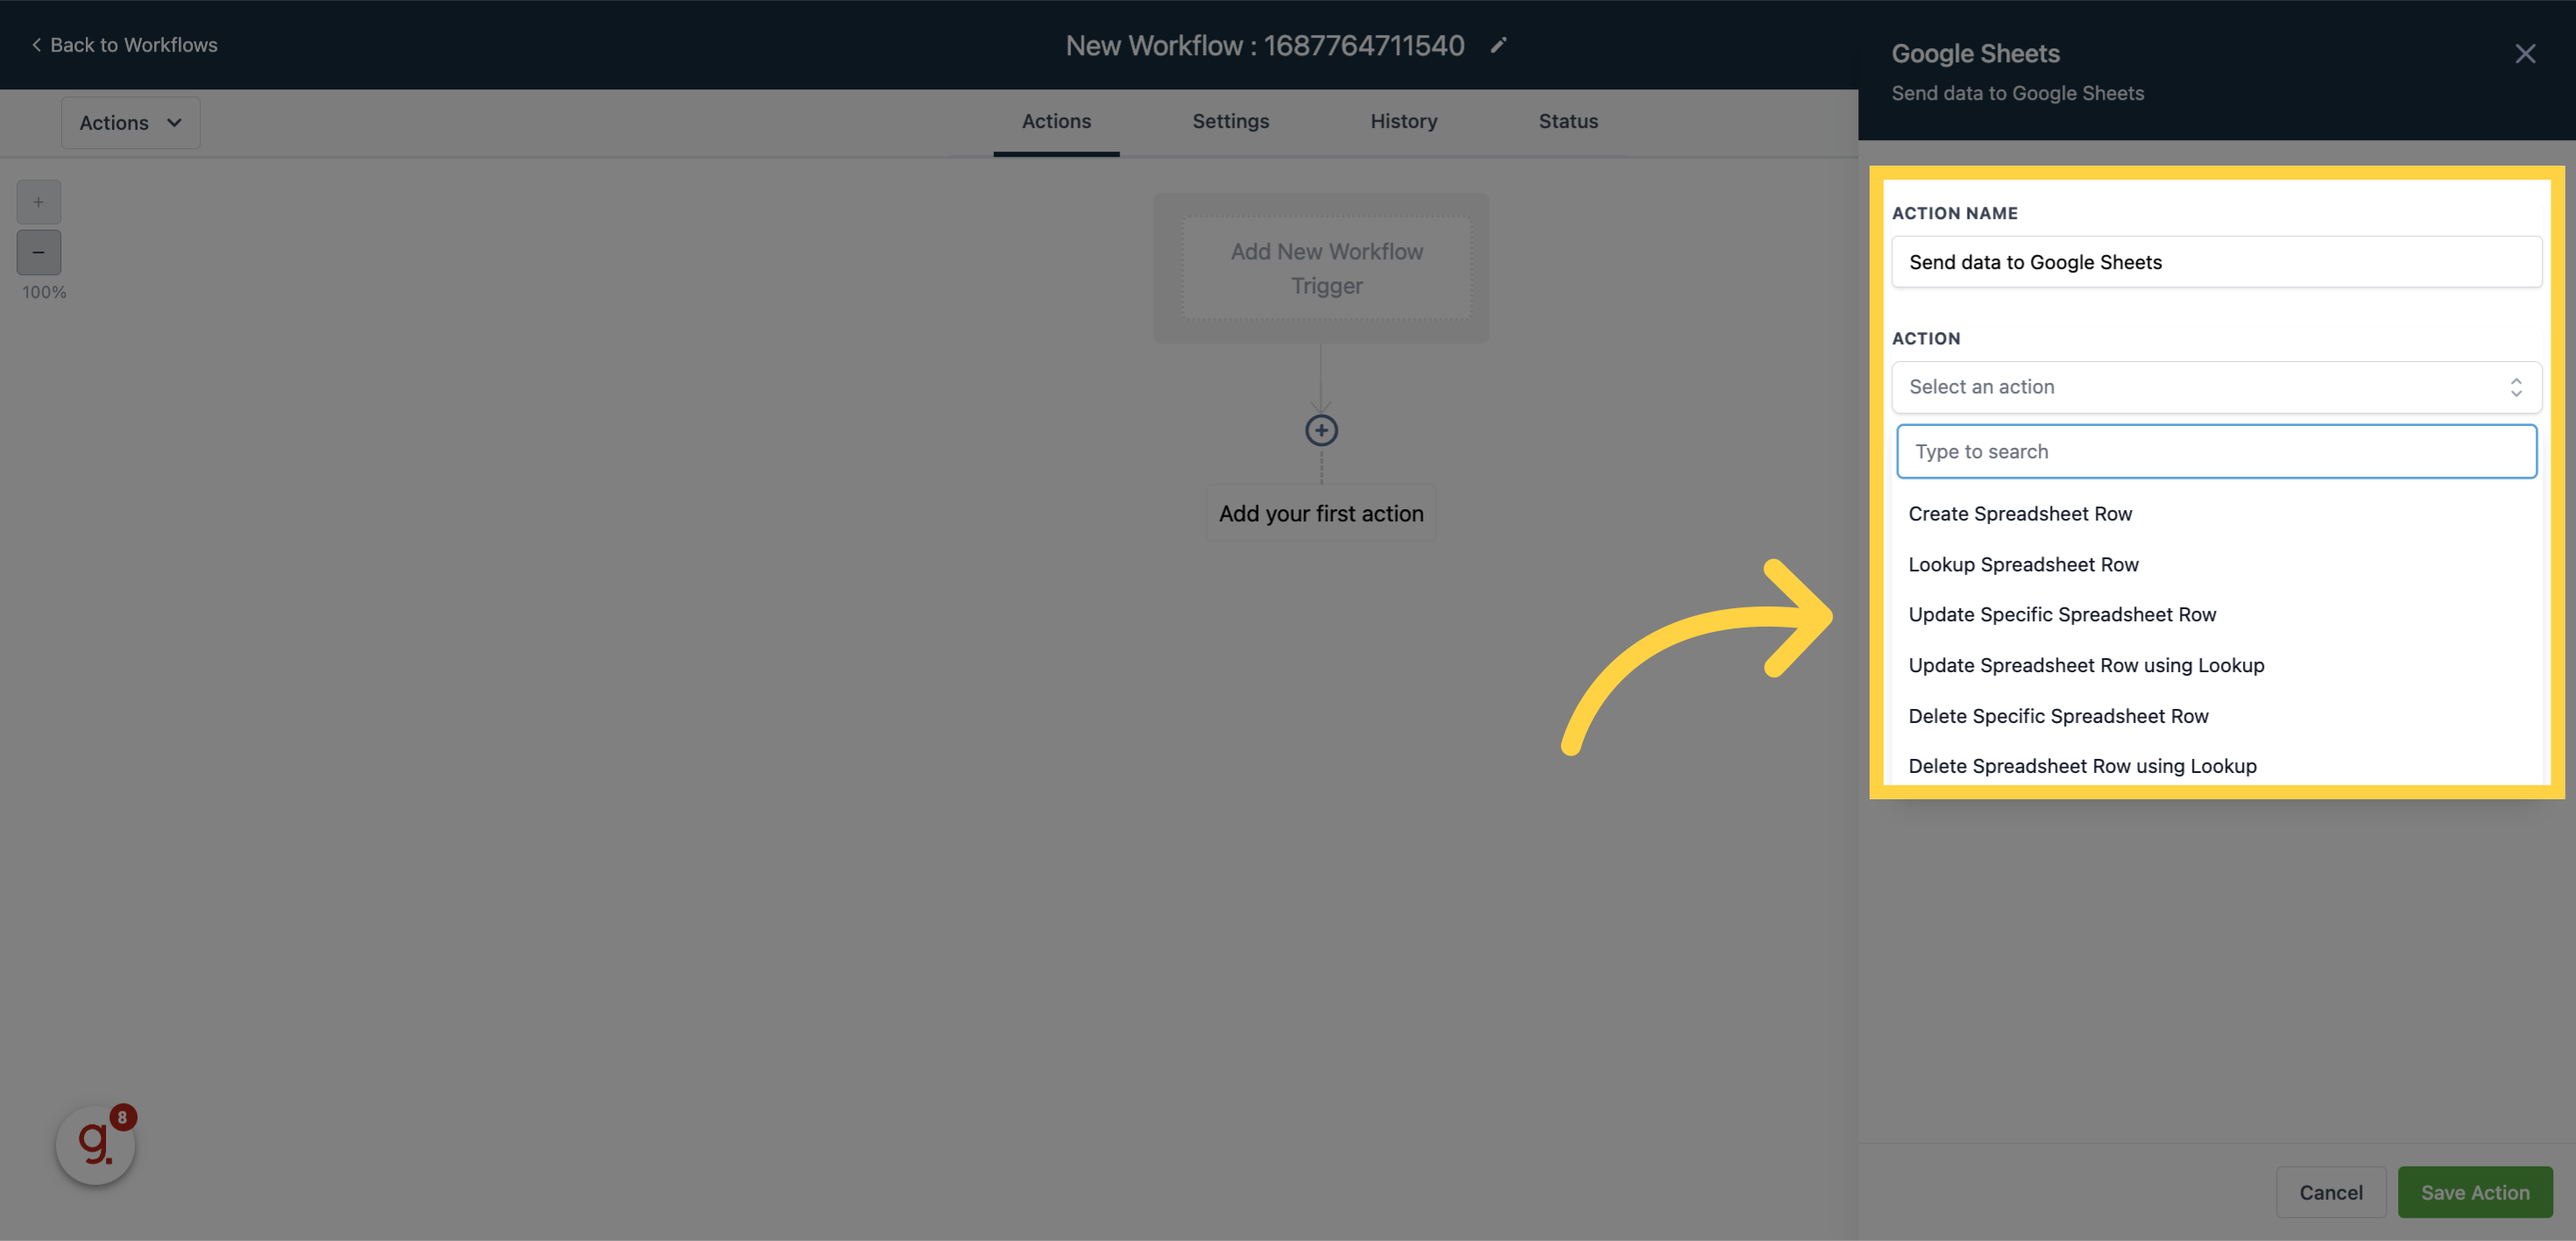Click the plus zoom-in icon
Screen dimensions: 2576x1241
point(38,202)
